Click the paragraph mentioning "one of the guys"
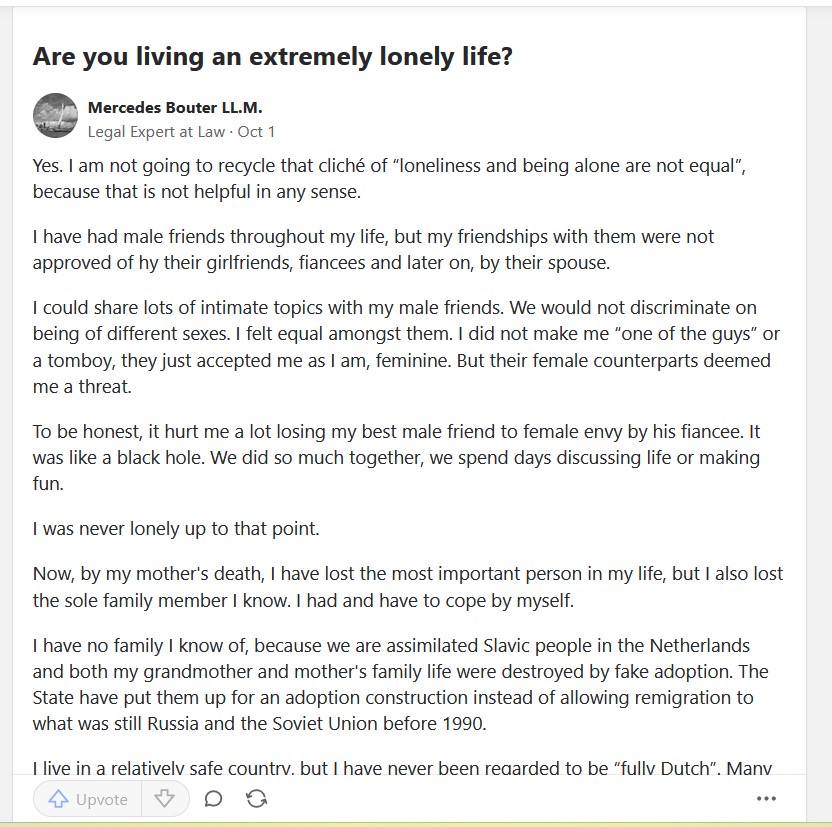The image size is (832, 827). pos(406,347)
